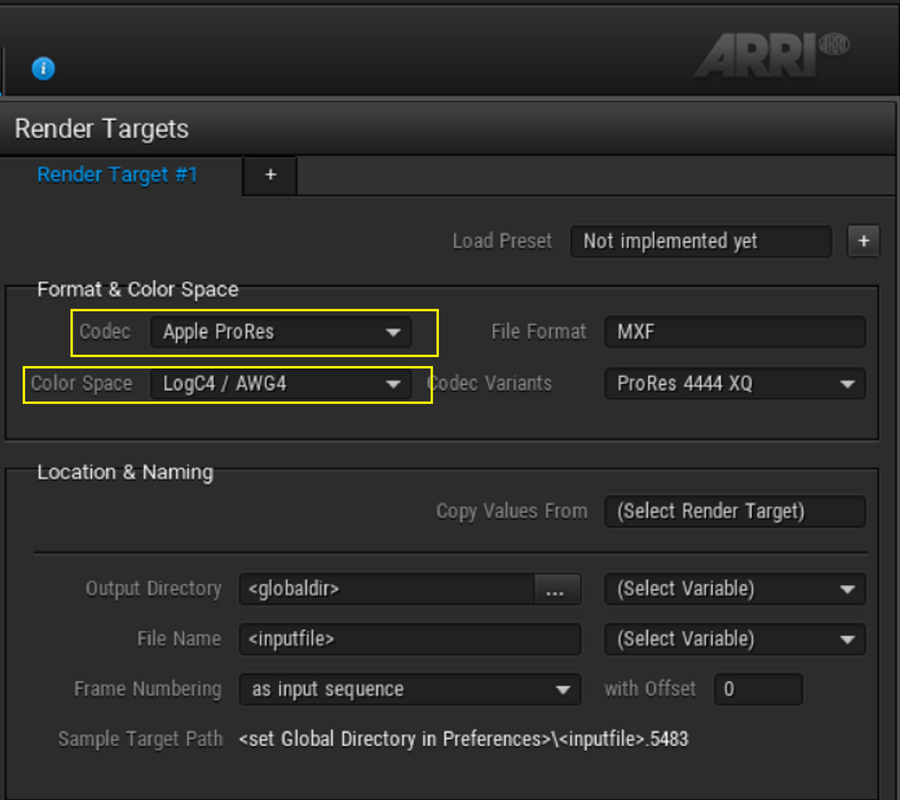
Task: Click the Sample Target Path text
Action: click(463, 739)
